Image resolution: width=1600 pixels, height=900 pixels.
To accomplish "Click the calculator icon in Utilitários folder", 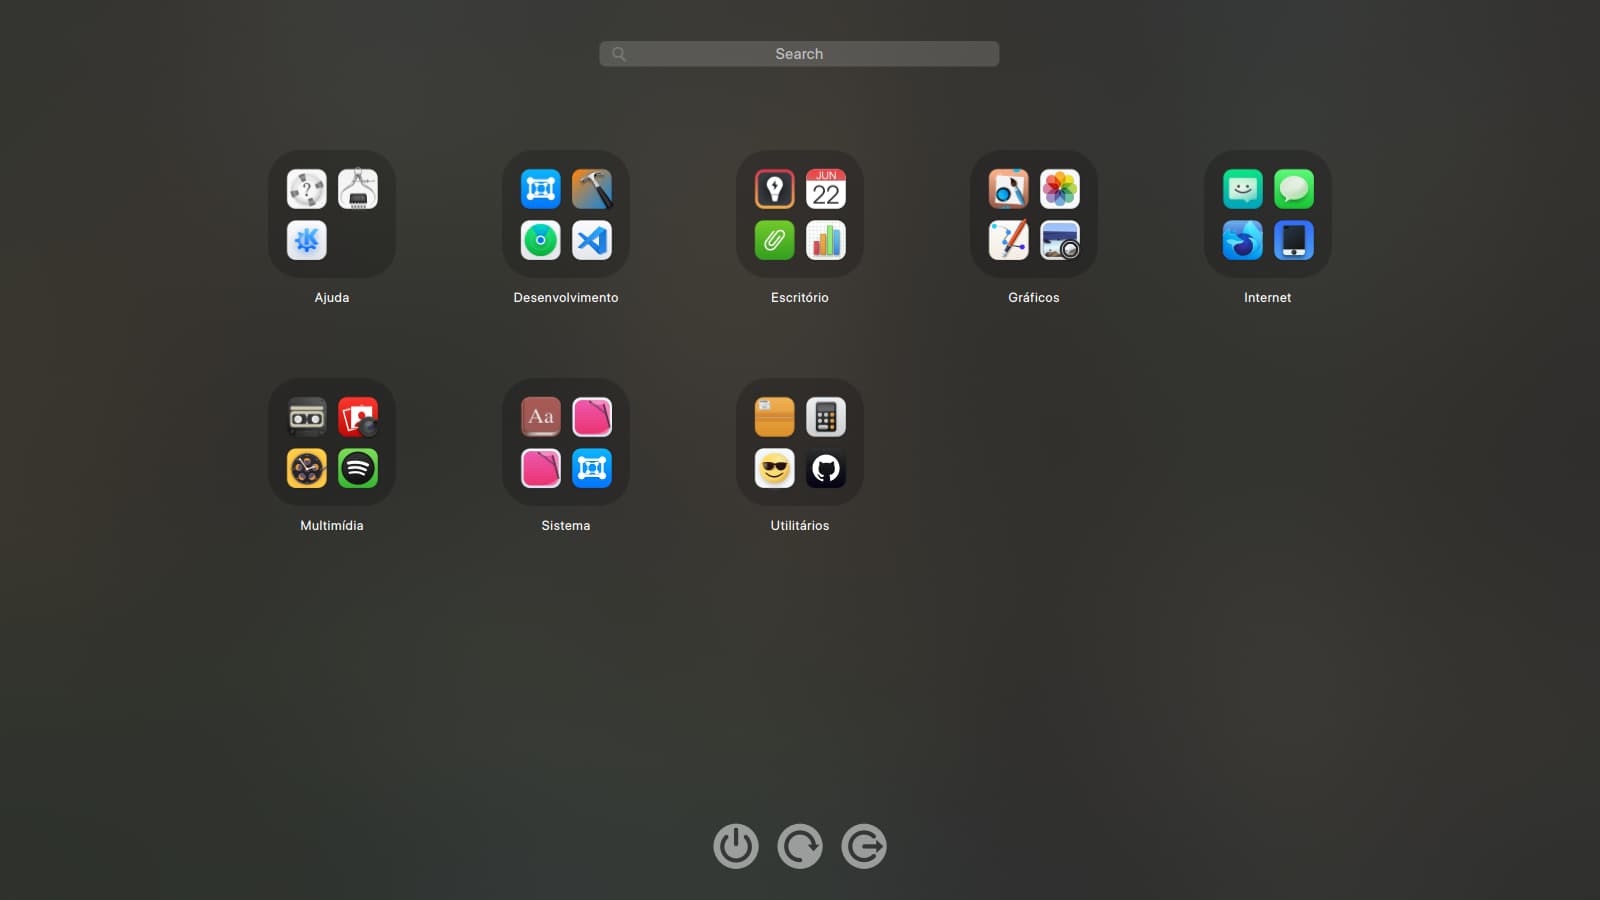I will click(x=826, y=417).
